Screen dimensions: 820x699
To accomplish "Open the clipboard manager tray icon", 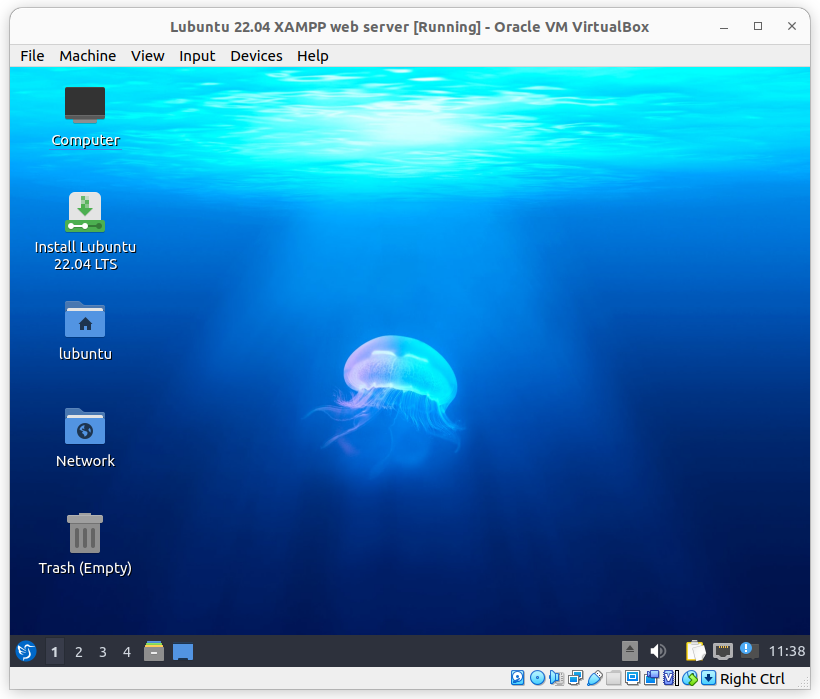I will pyautogui.click(x=695, y=652).
